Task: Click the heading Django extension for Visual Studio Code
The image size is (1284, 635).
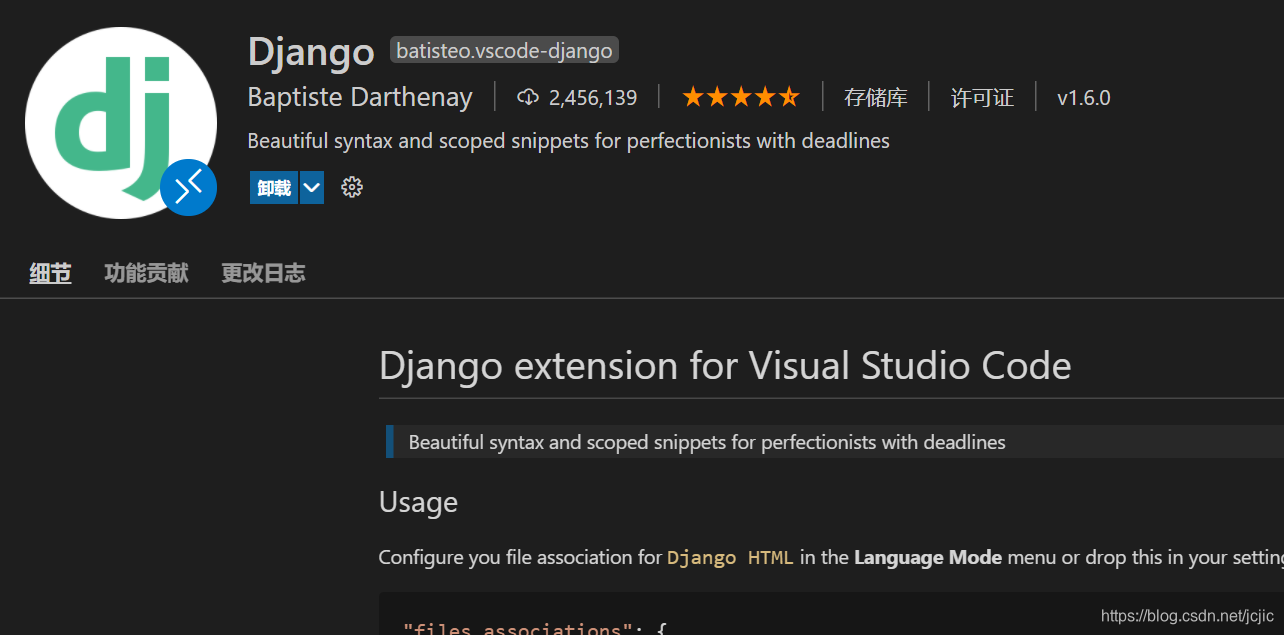Action: coord(725,366)
